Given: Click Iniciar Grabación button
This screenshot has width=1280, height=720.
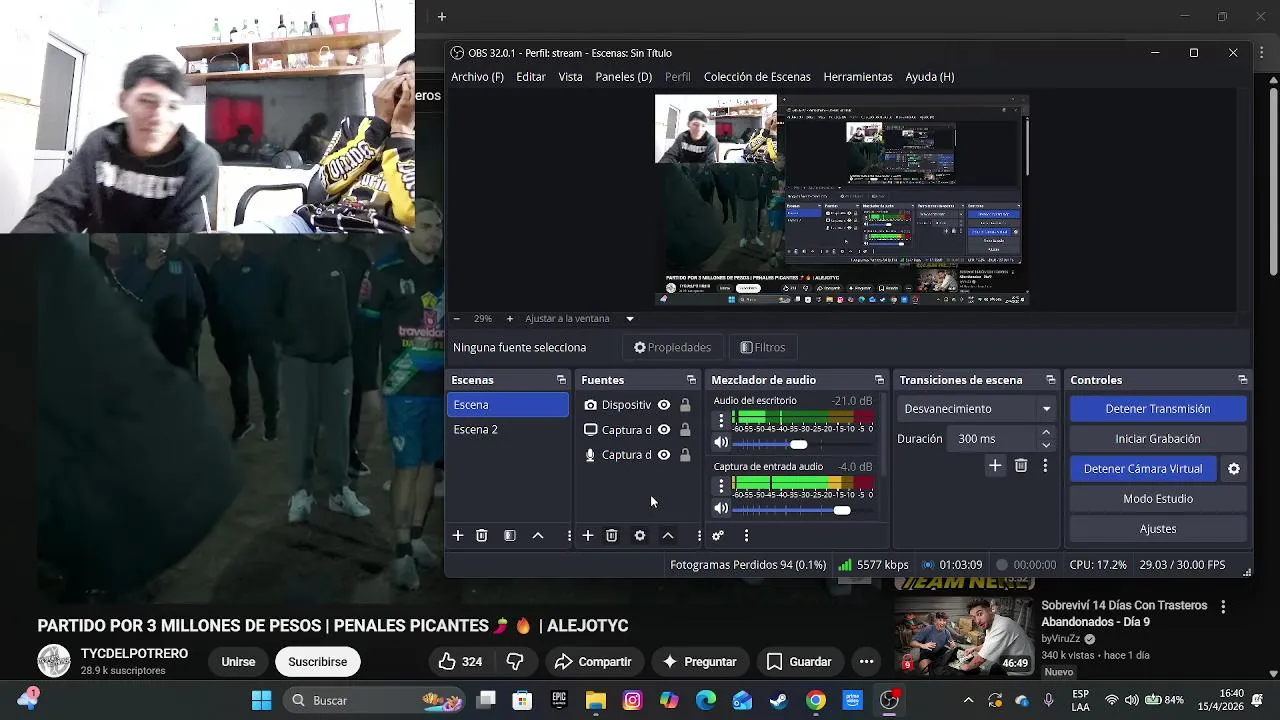Looking at the screenshot, I should tap(1158, 439).
